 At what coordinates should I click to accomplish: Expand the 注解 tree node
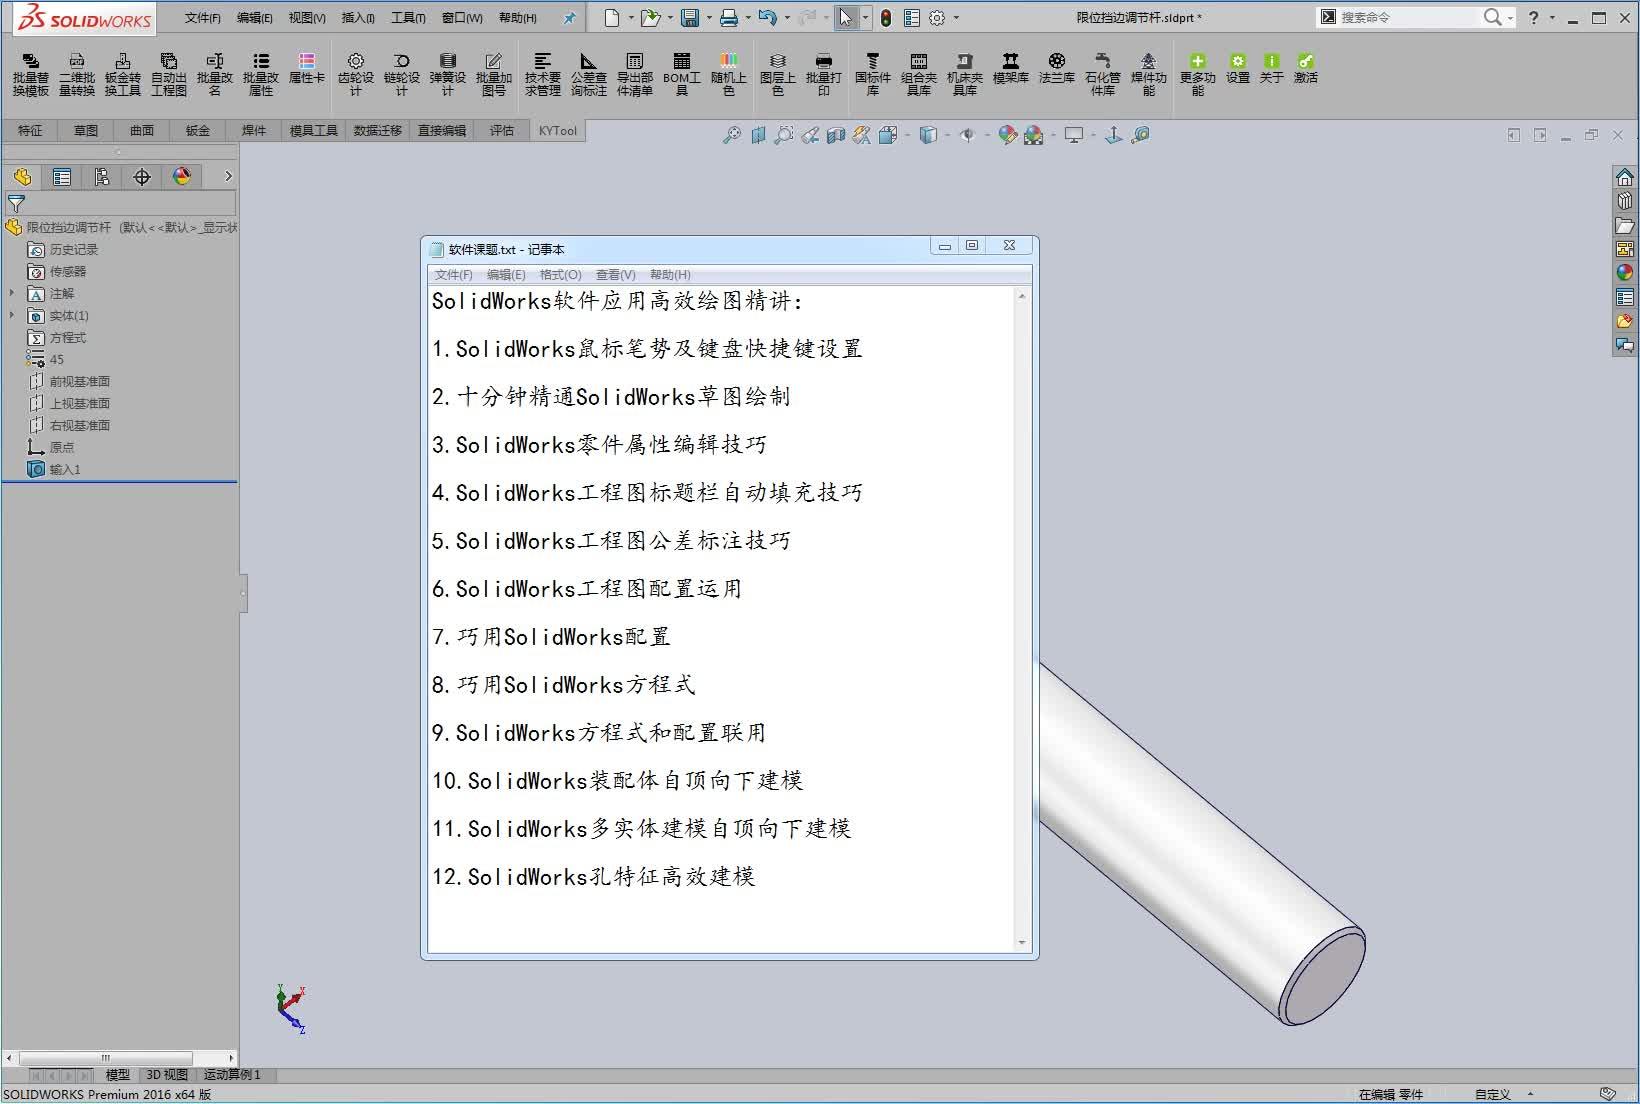[12, 293]
